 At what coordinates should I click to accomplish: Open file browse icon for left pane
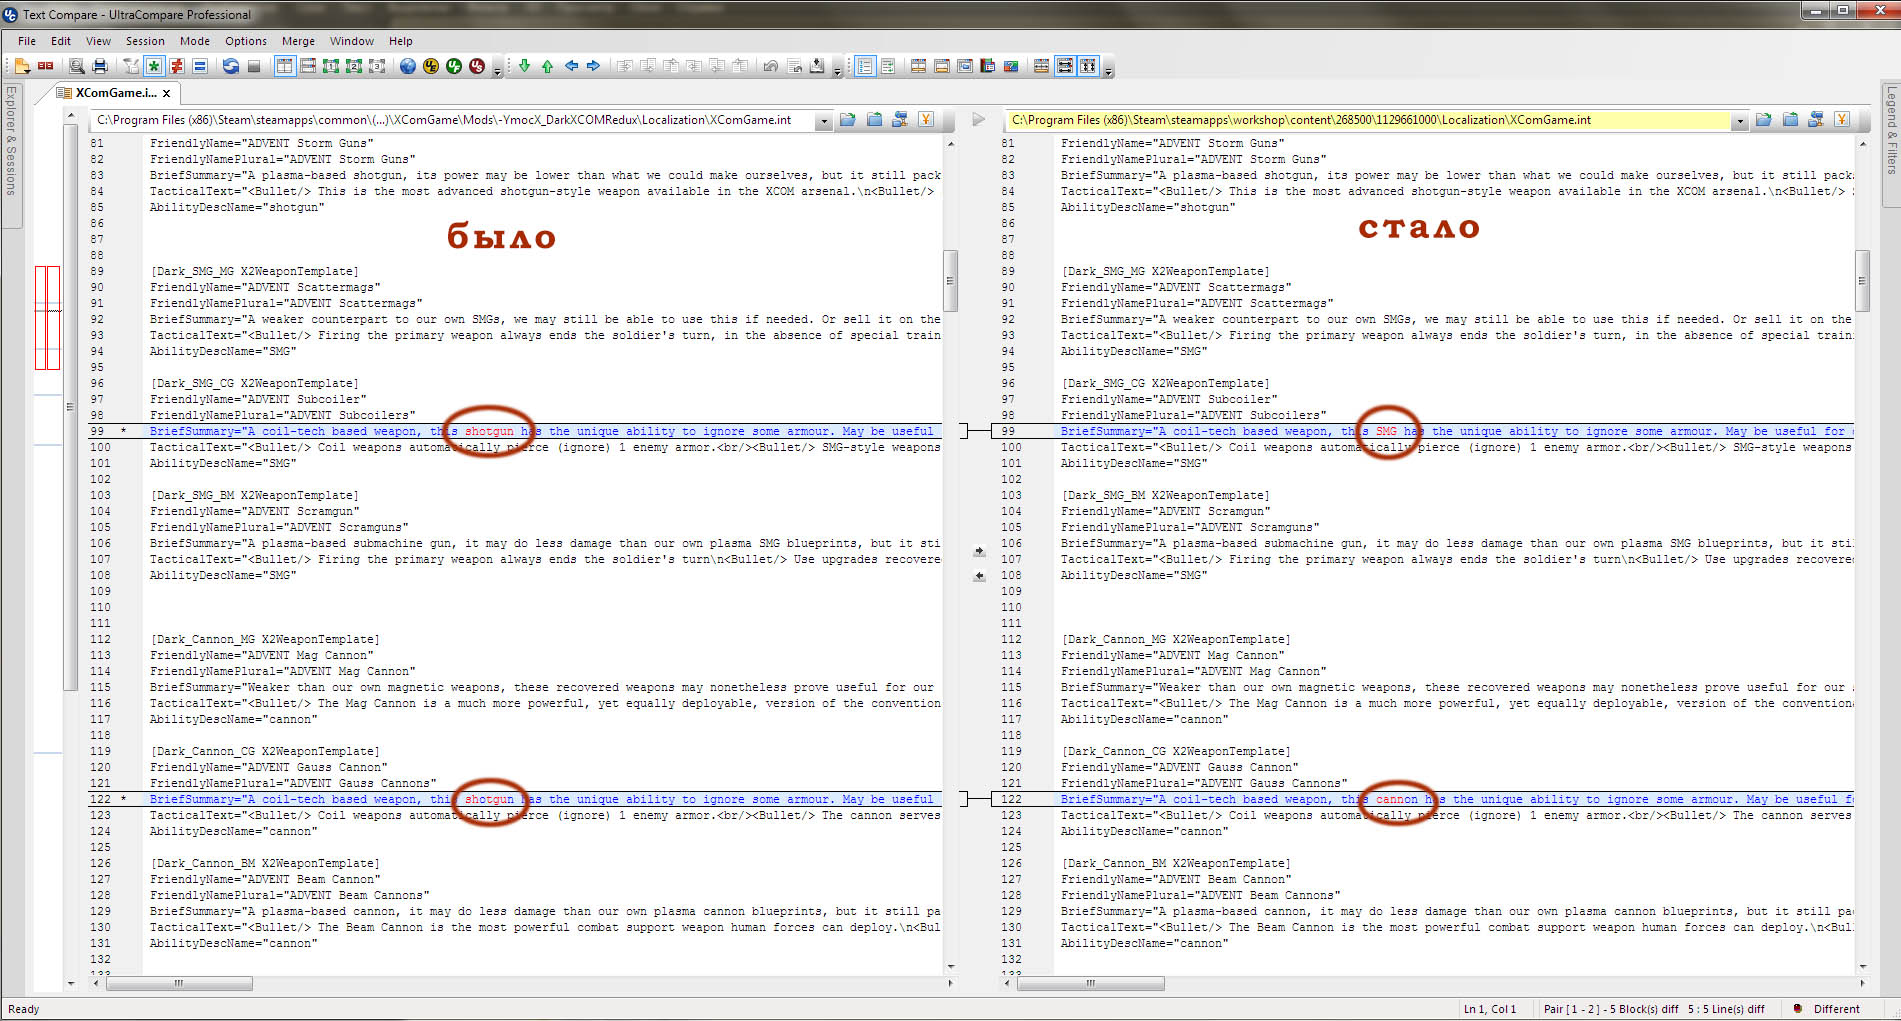(848, 120)
